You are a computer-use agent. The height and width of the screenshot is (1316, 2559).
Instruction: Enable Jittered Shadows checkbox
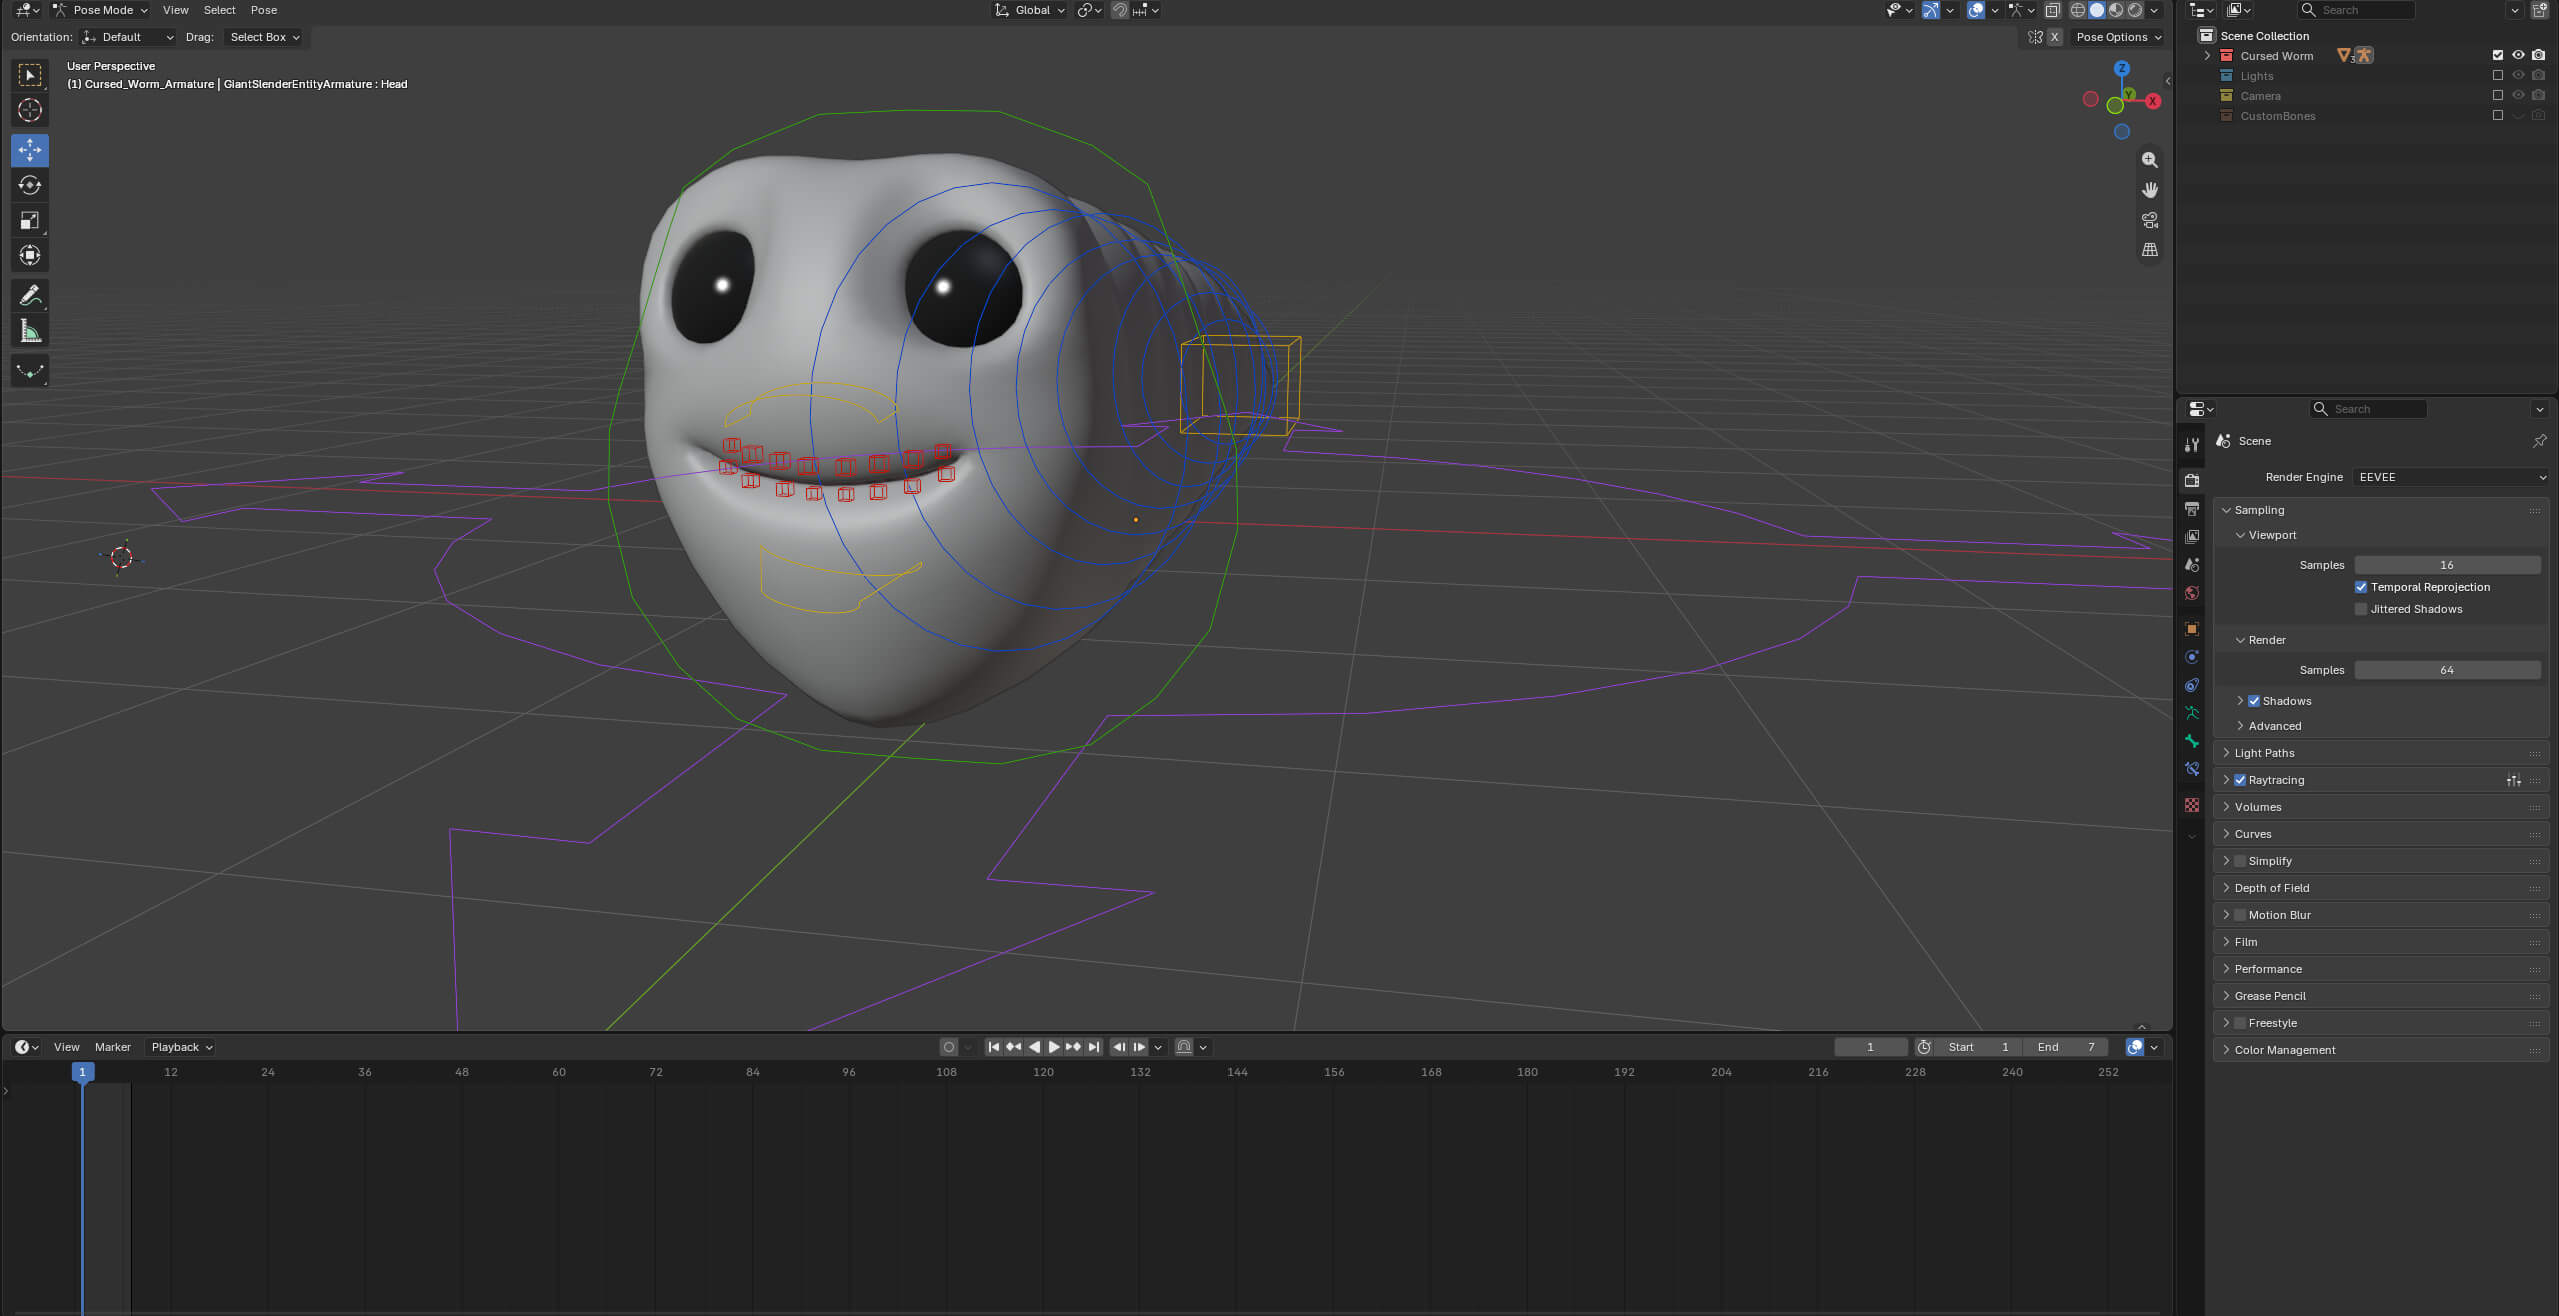point(2361,609)
